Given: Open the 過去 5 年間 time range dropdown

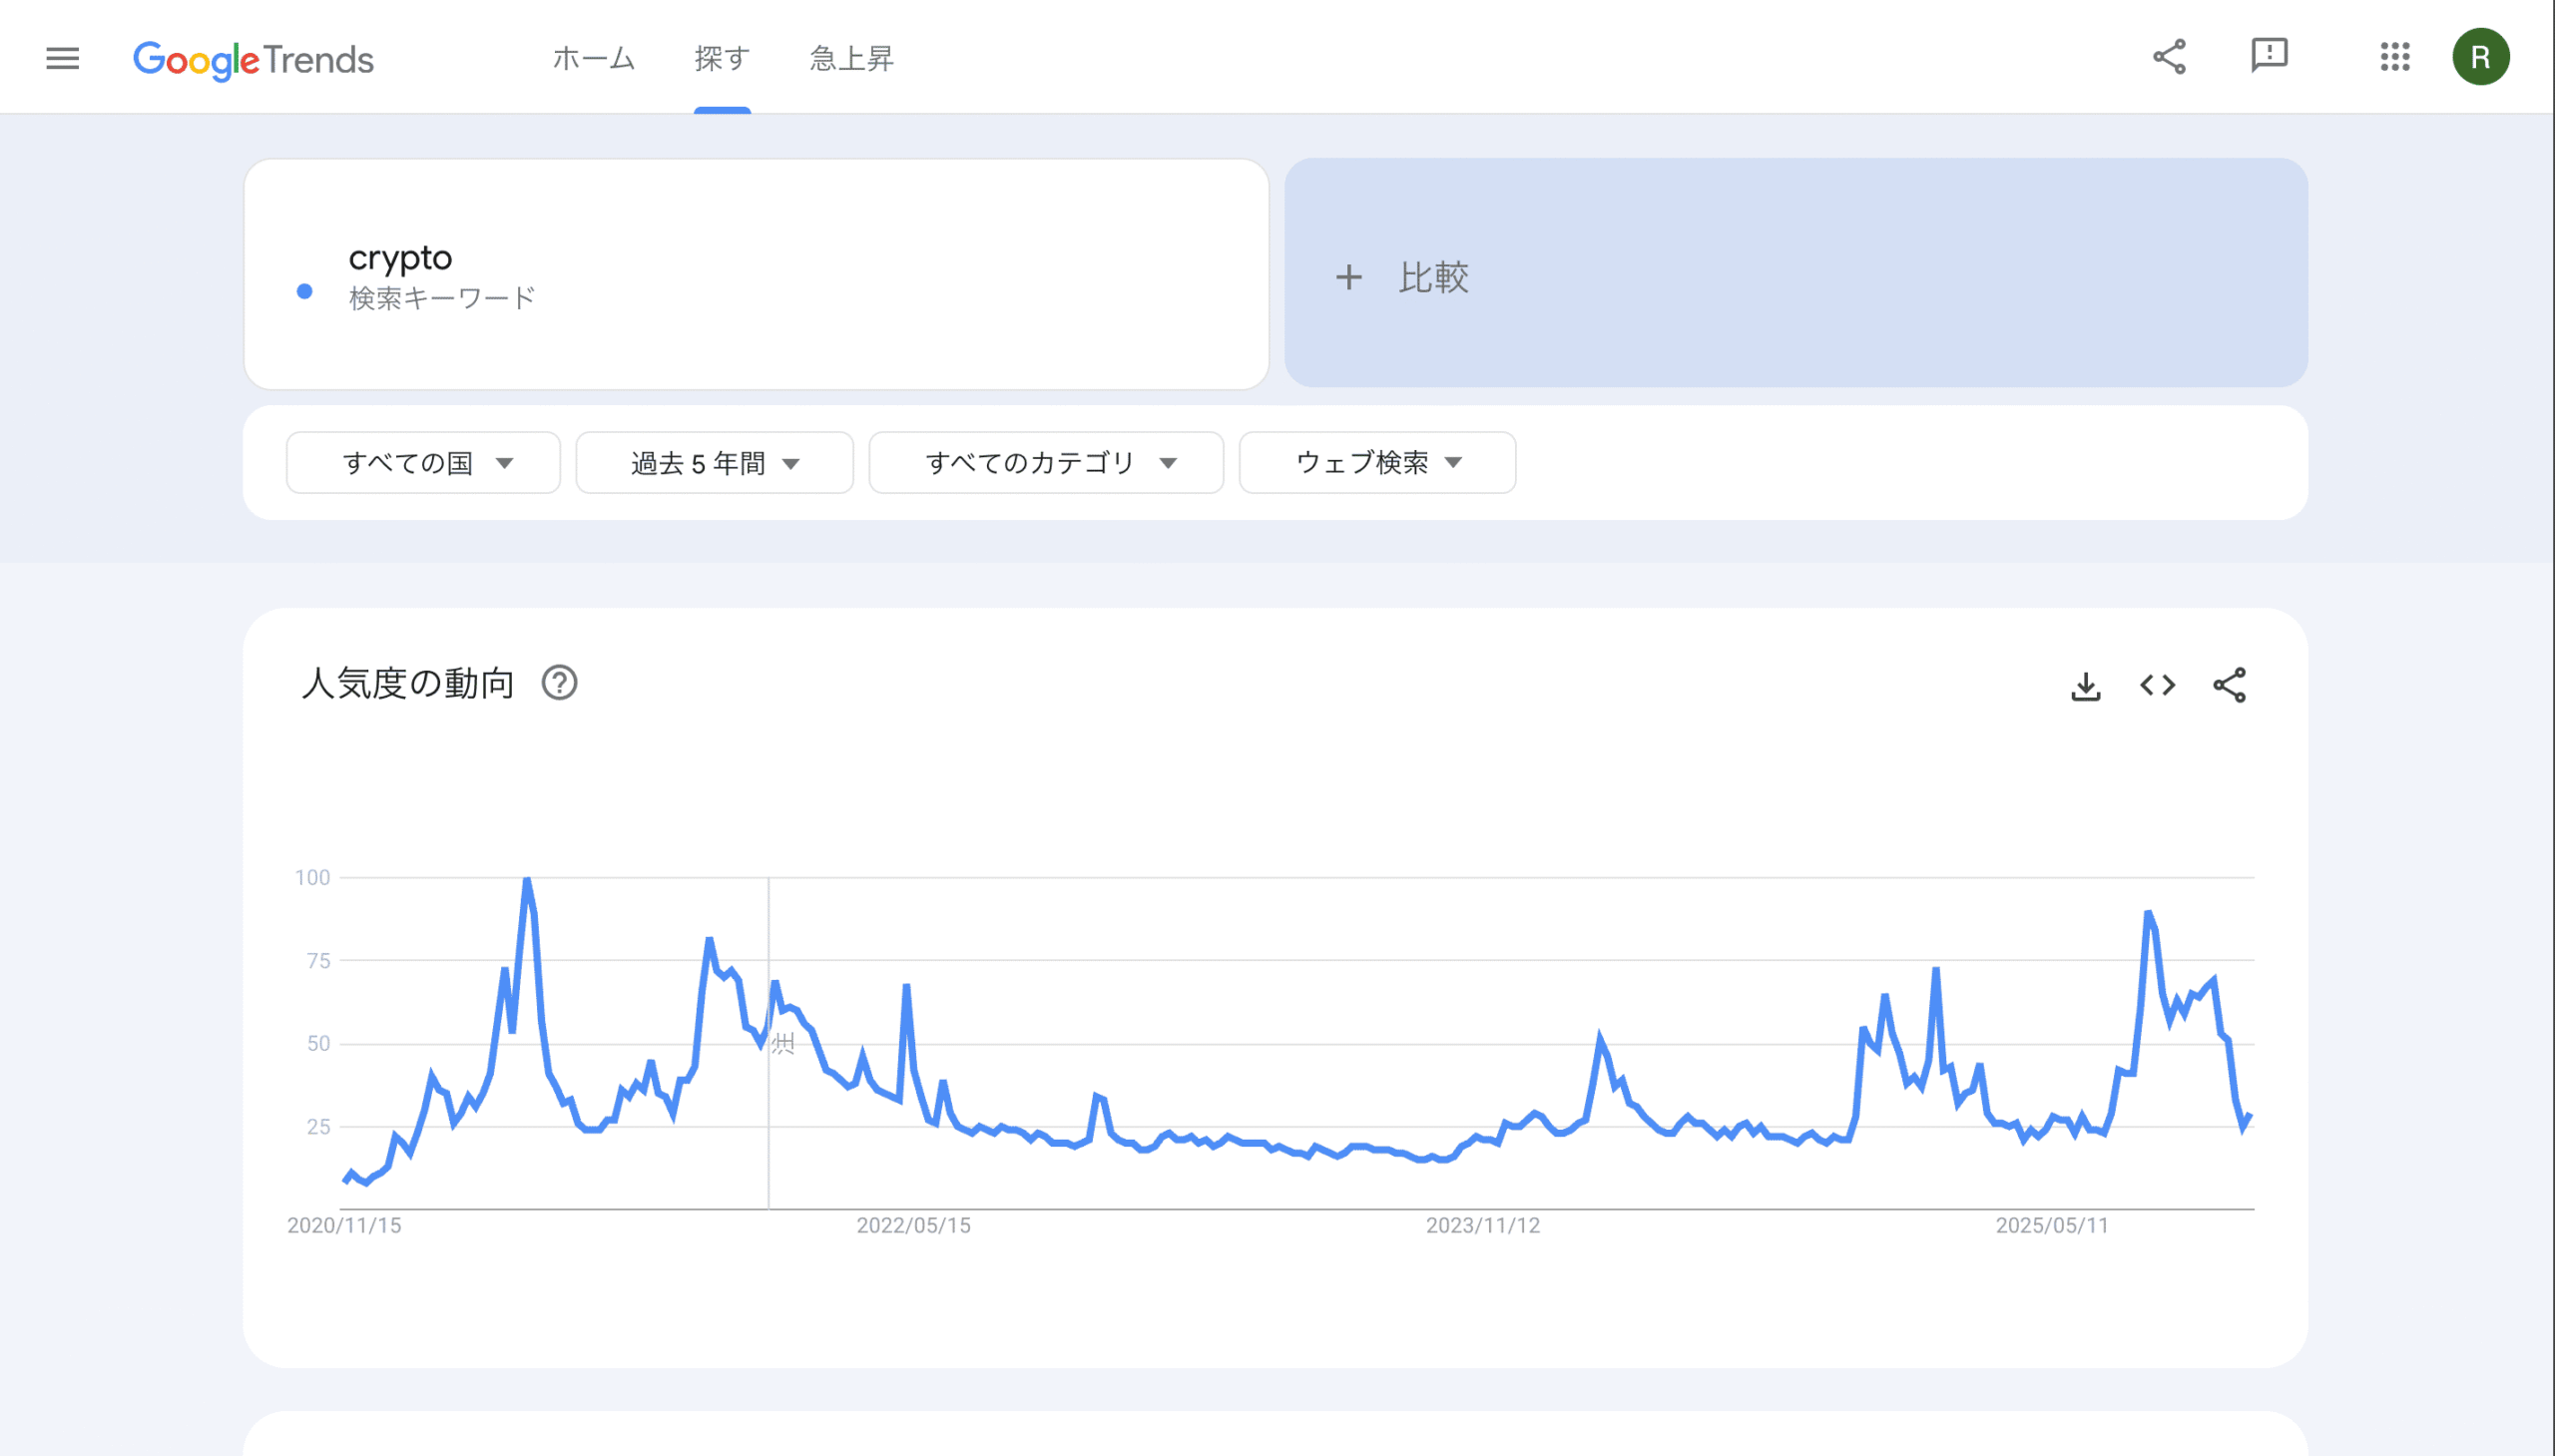Looking at the screenshot, I should tap(714, 463).
